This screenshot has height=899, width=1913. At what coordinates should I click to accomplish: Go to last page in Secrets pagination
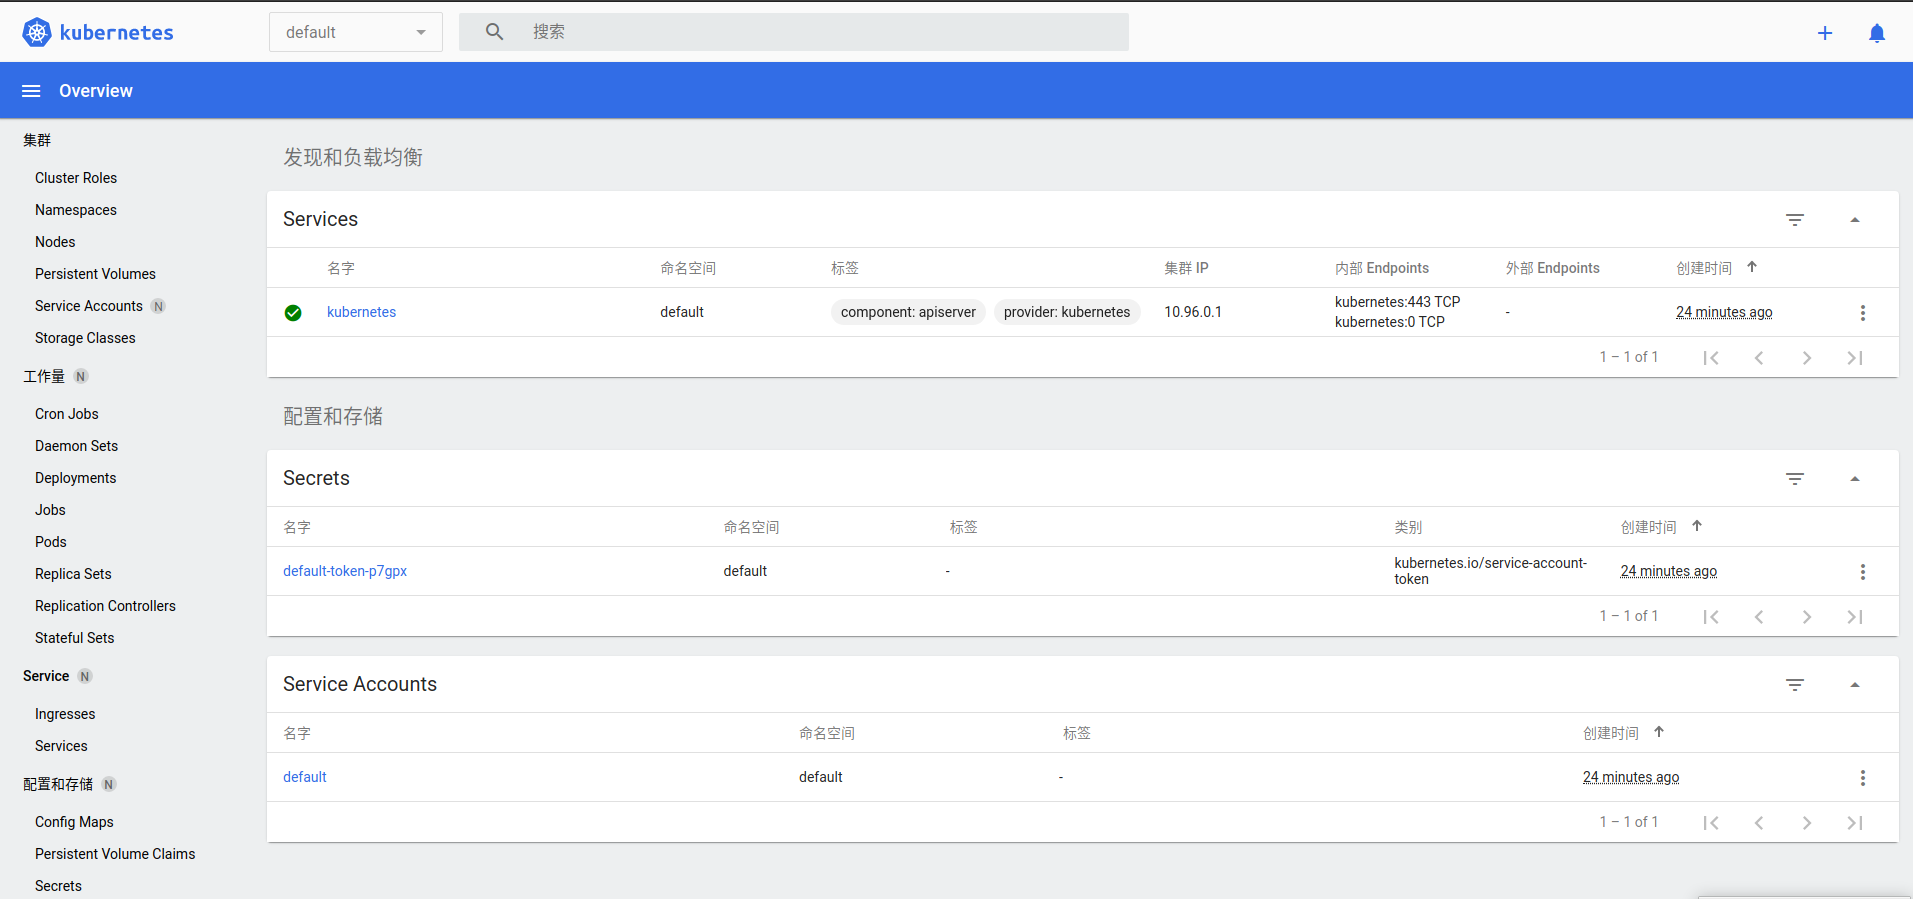(1855, 617)
